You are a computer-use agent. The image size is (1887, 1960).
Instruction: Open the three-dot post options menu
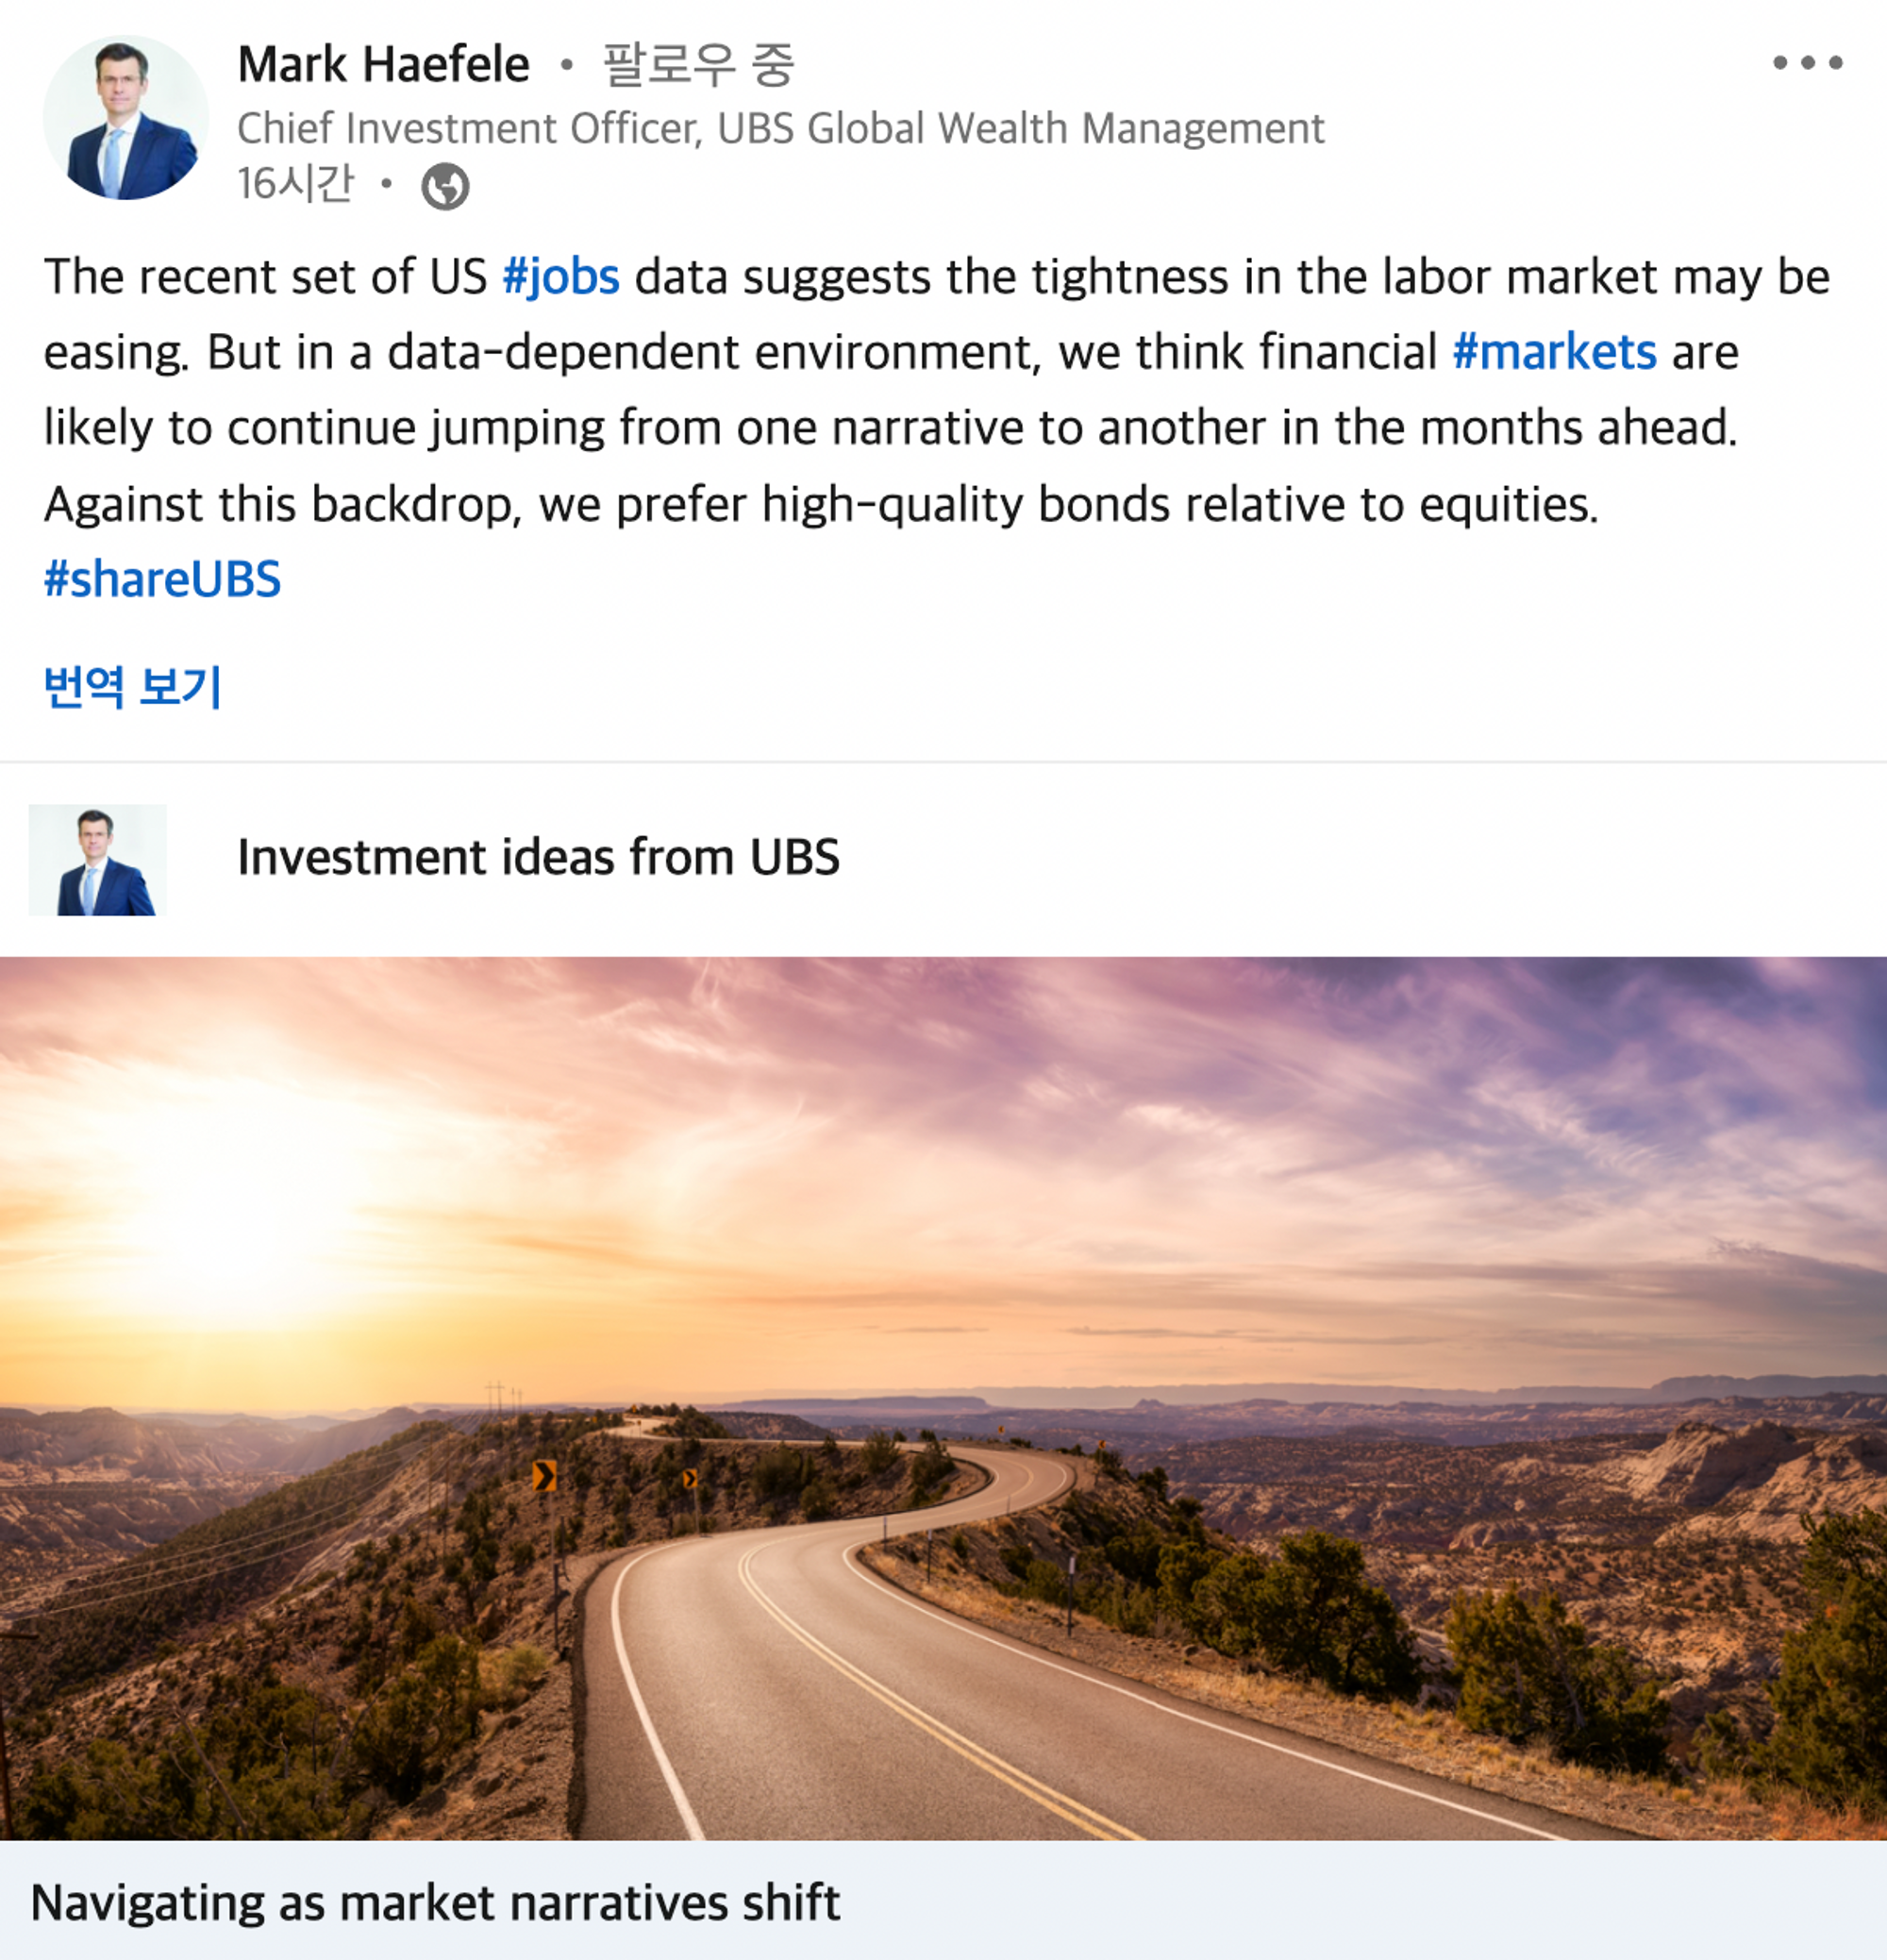click(1807, 63)
